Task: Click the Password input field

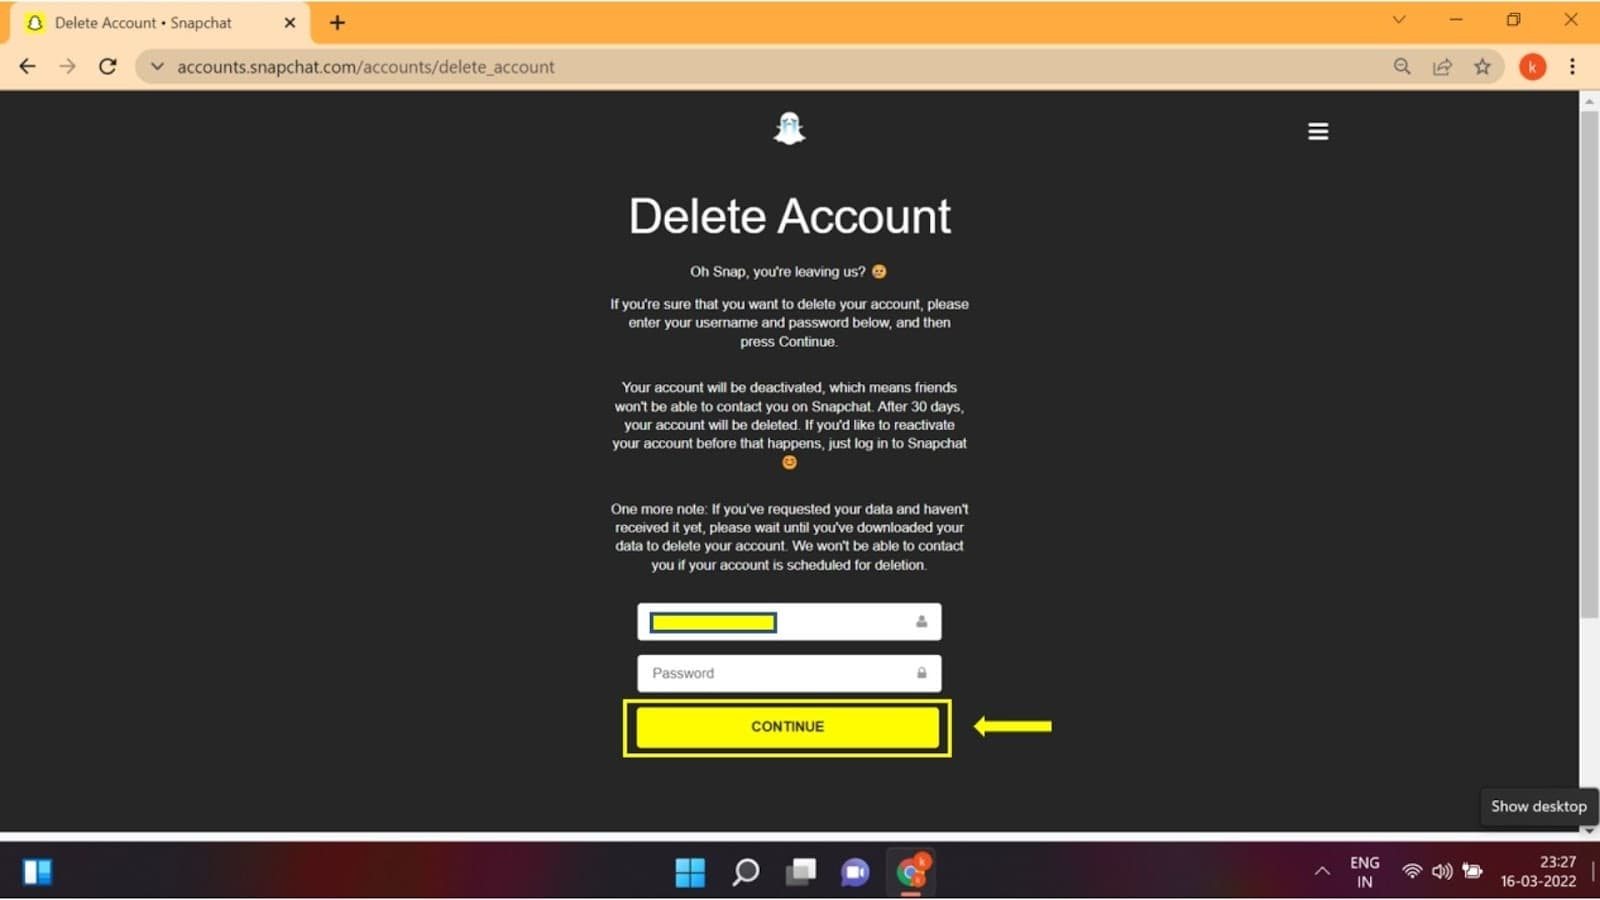Action: pos(789,673)
